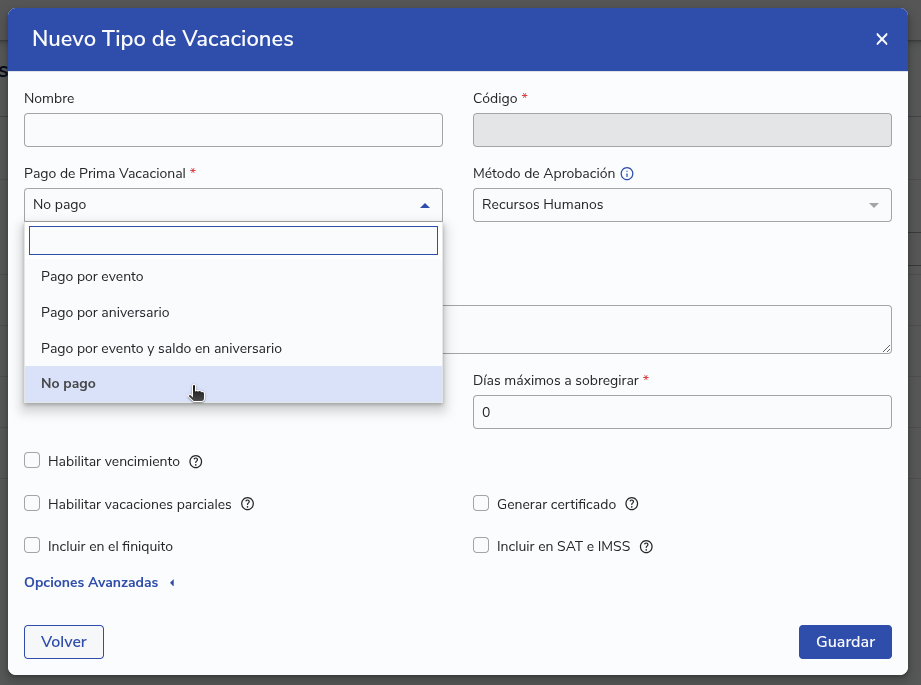
Task: Check Habilitar vacaciones parciales
Action: click(32, 504)
